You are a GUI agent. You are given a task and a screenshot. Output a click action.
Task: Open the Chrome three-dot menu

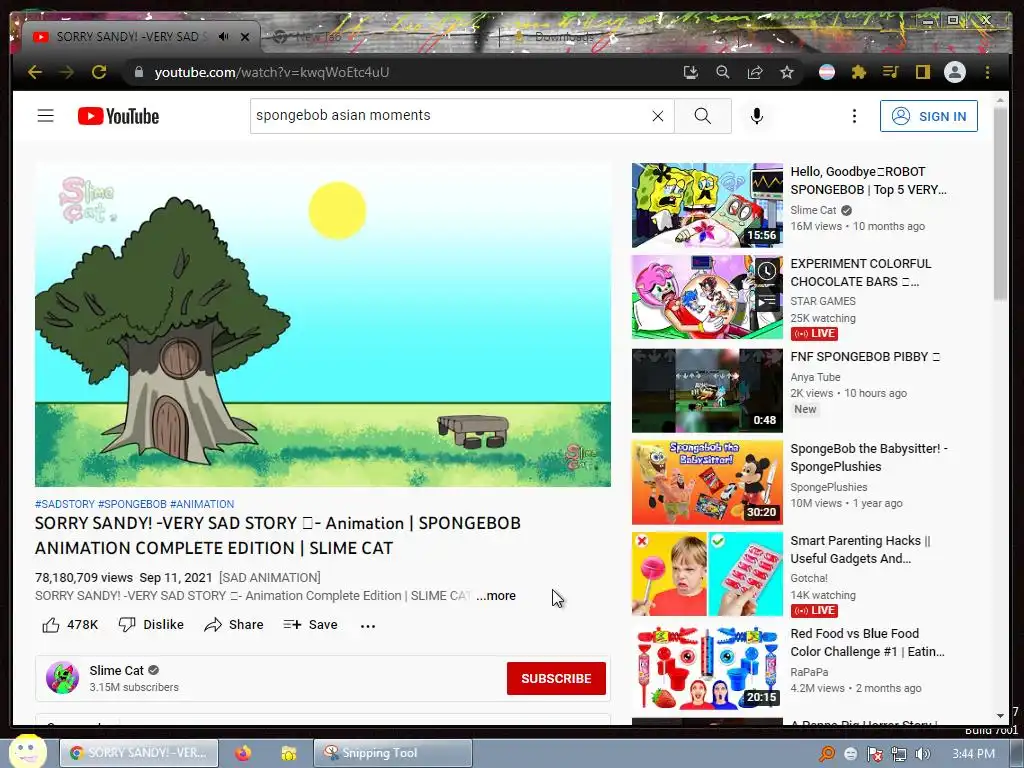[x=987, y=72]
